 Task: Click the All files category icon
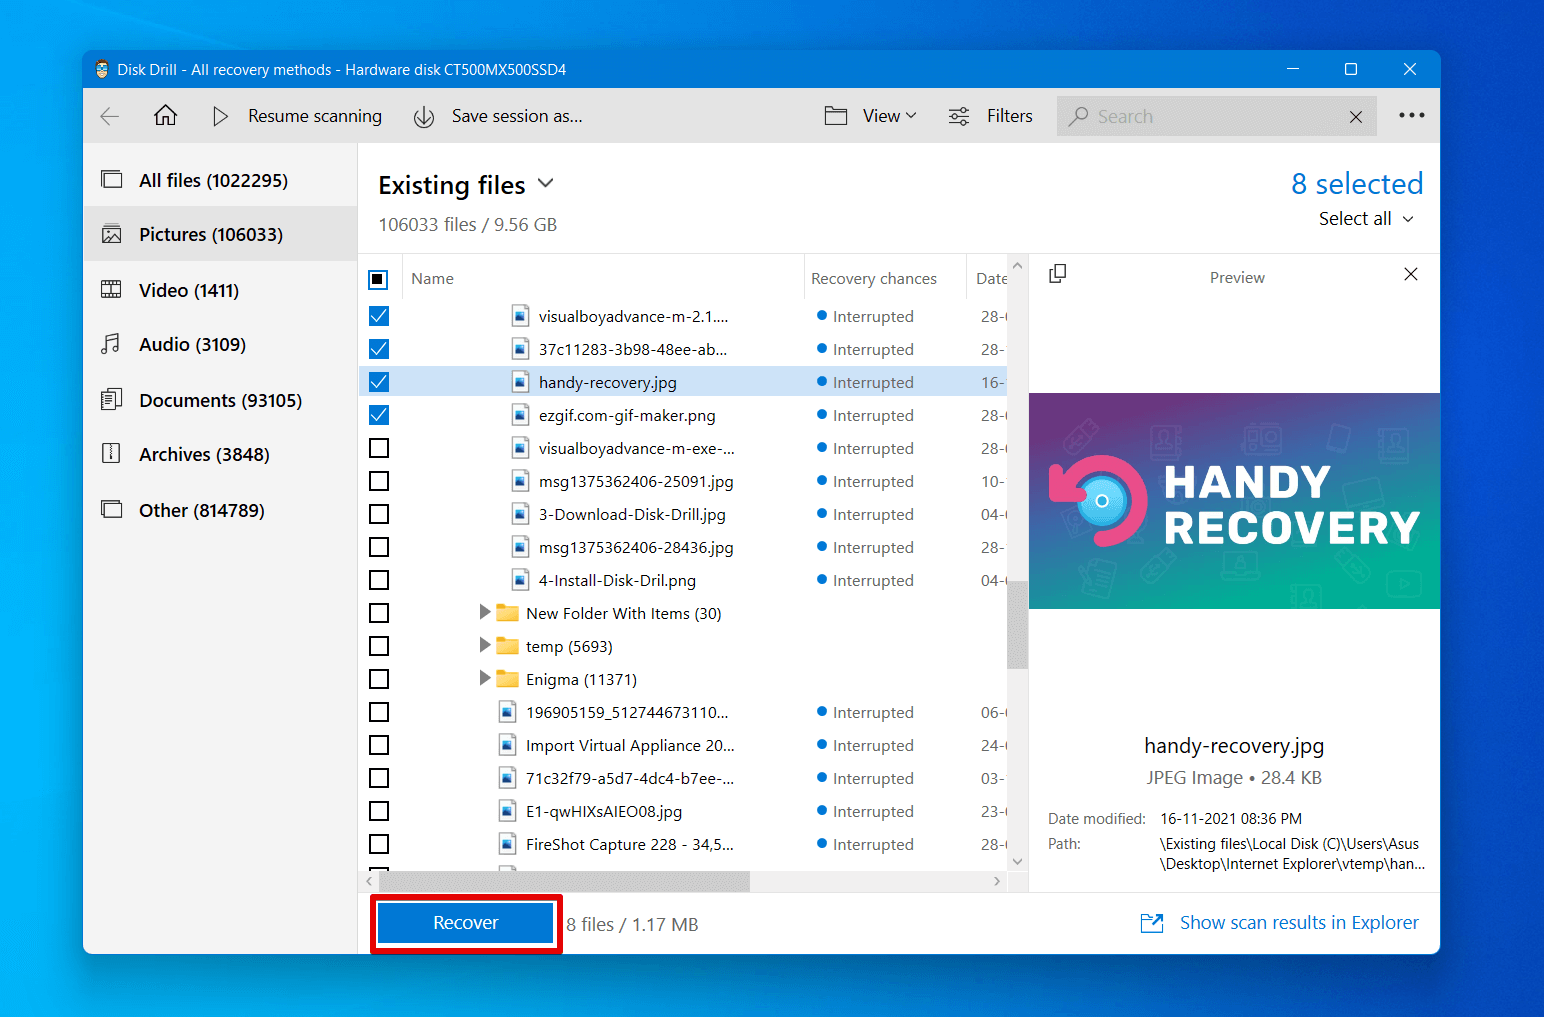point(112,180)
